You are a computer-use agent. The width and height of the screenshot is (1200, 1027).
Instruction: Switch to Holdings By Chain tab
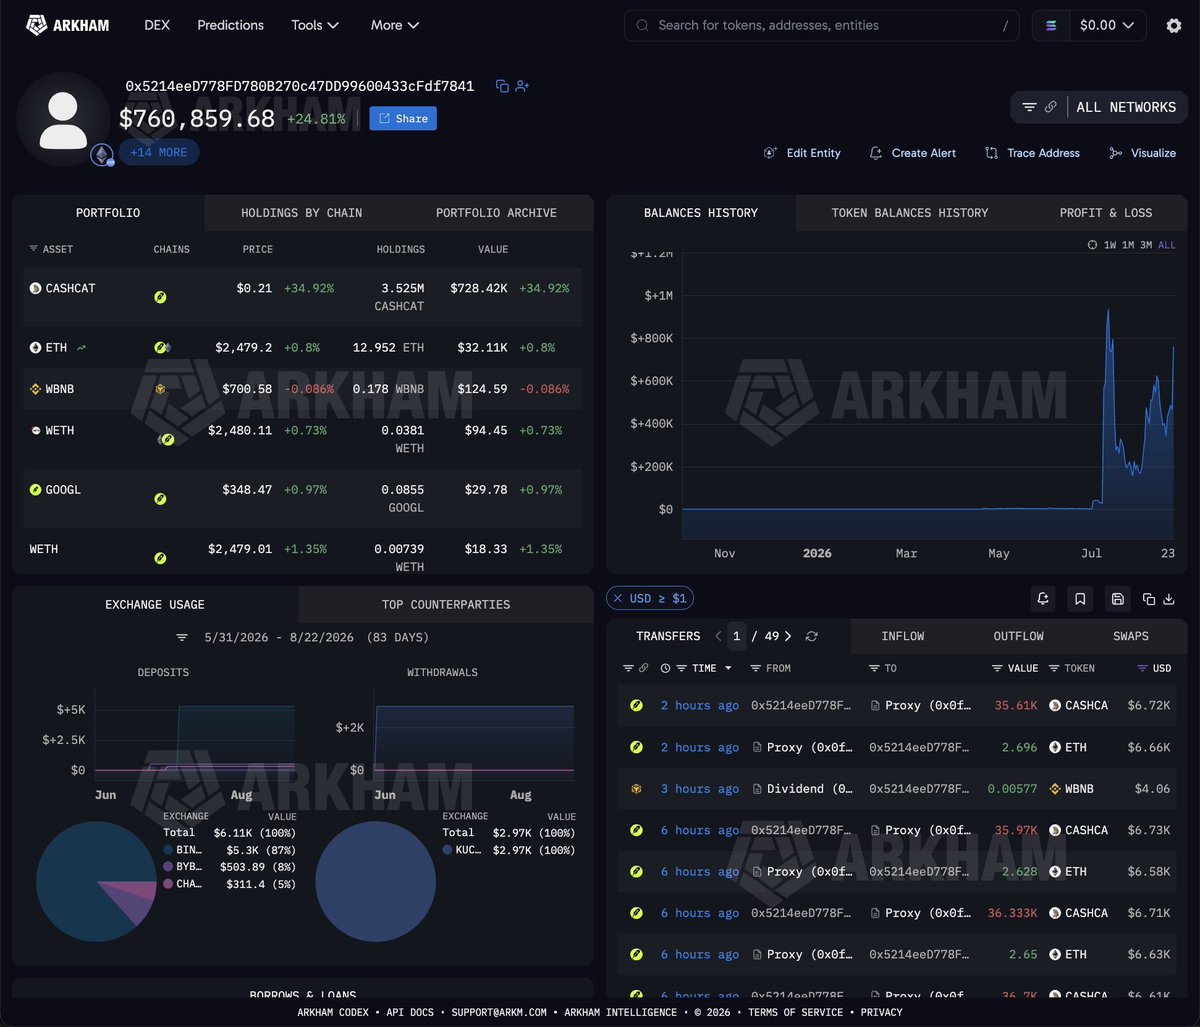(x=301, y=213)
